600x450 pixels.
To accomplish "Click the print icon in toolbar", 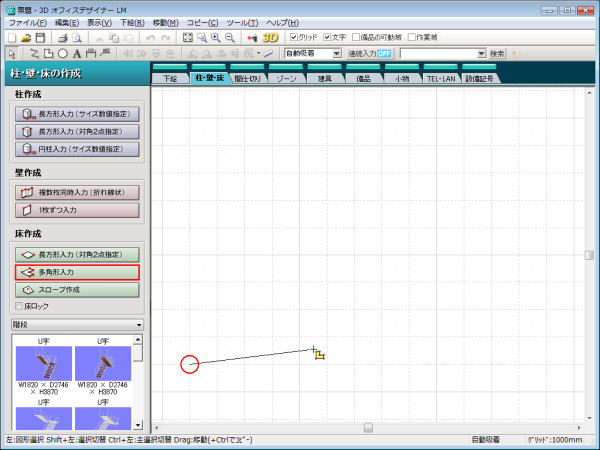I will pos(62,37).
